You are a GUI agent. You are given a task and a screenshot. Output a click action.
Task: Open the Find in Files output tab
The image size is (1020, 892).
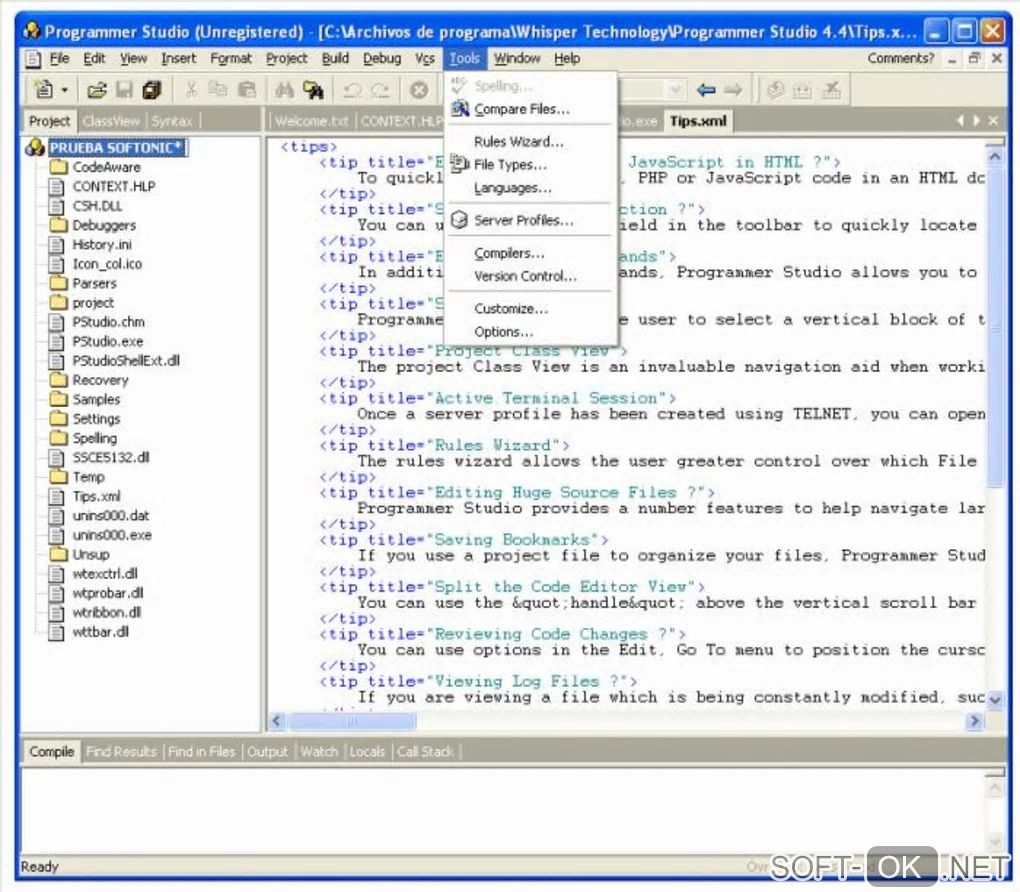click(202, 751)
